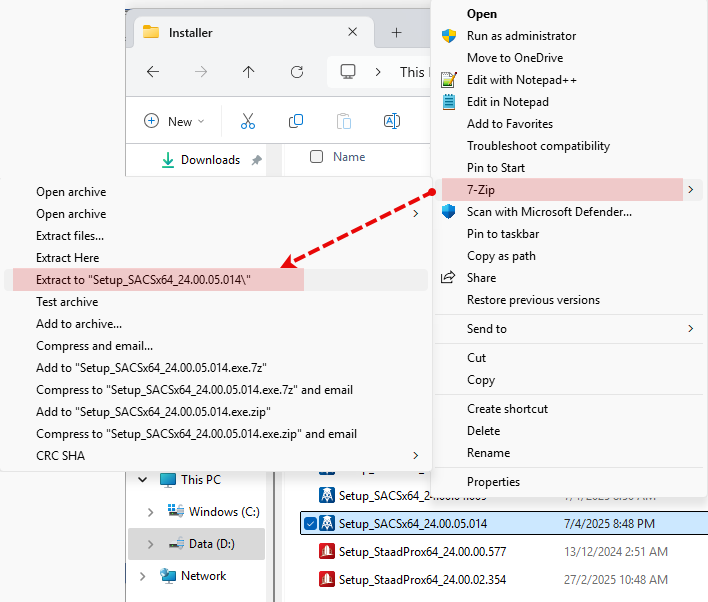Expand the CRC SHA submenu arrow

416,456
